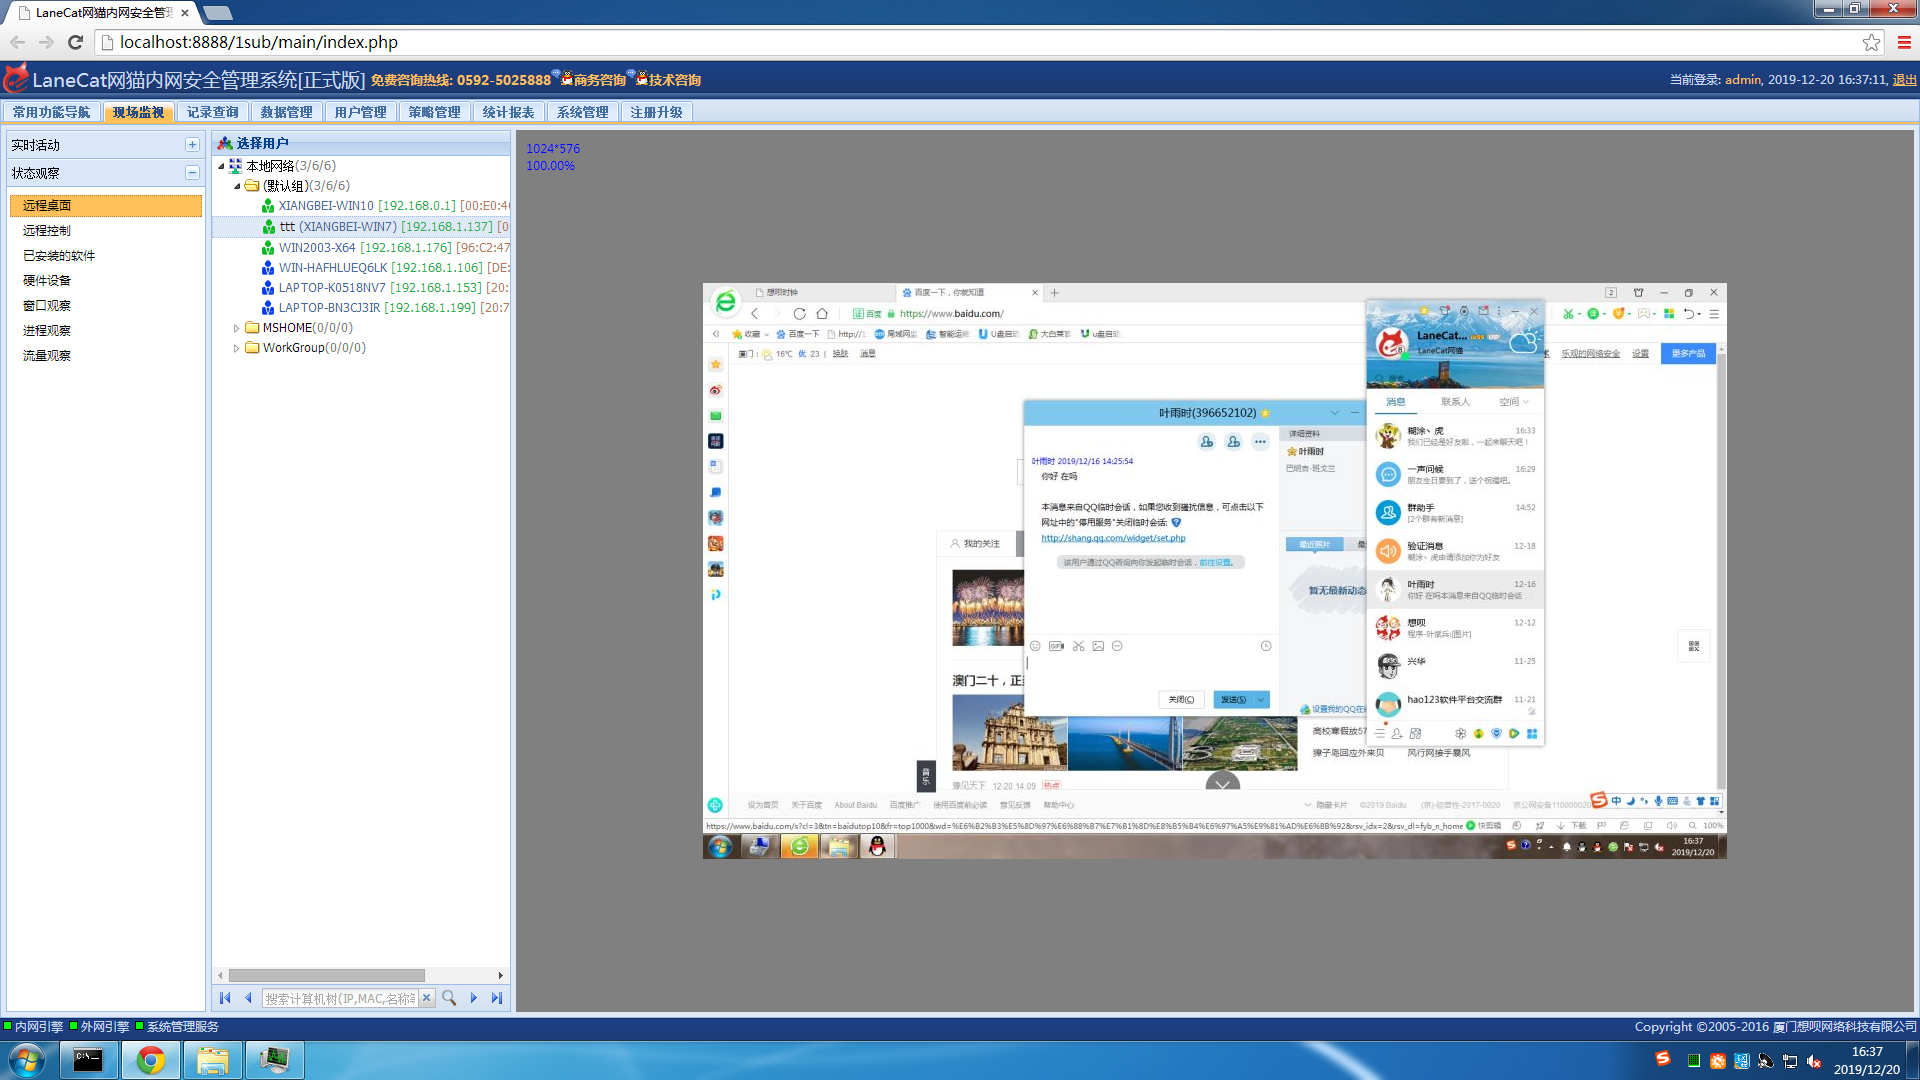Click the blue user icon for WIN-HAFHLUEQ6LK

tap(268, 268)
